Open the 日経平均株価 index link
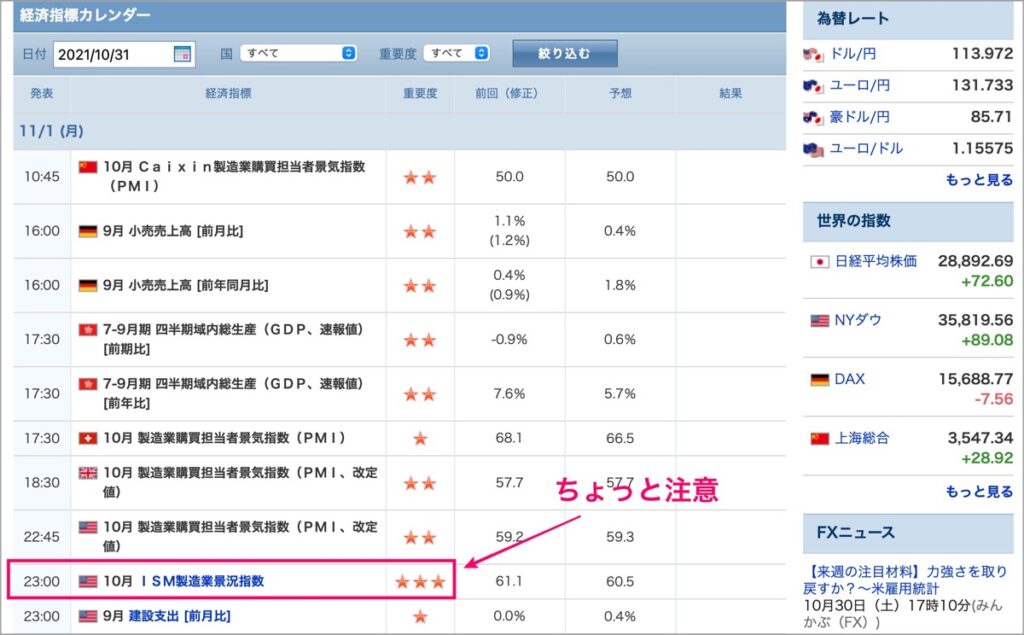 876,261
